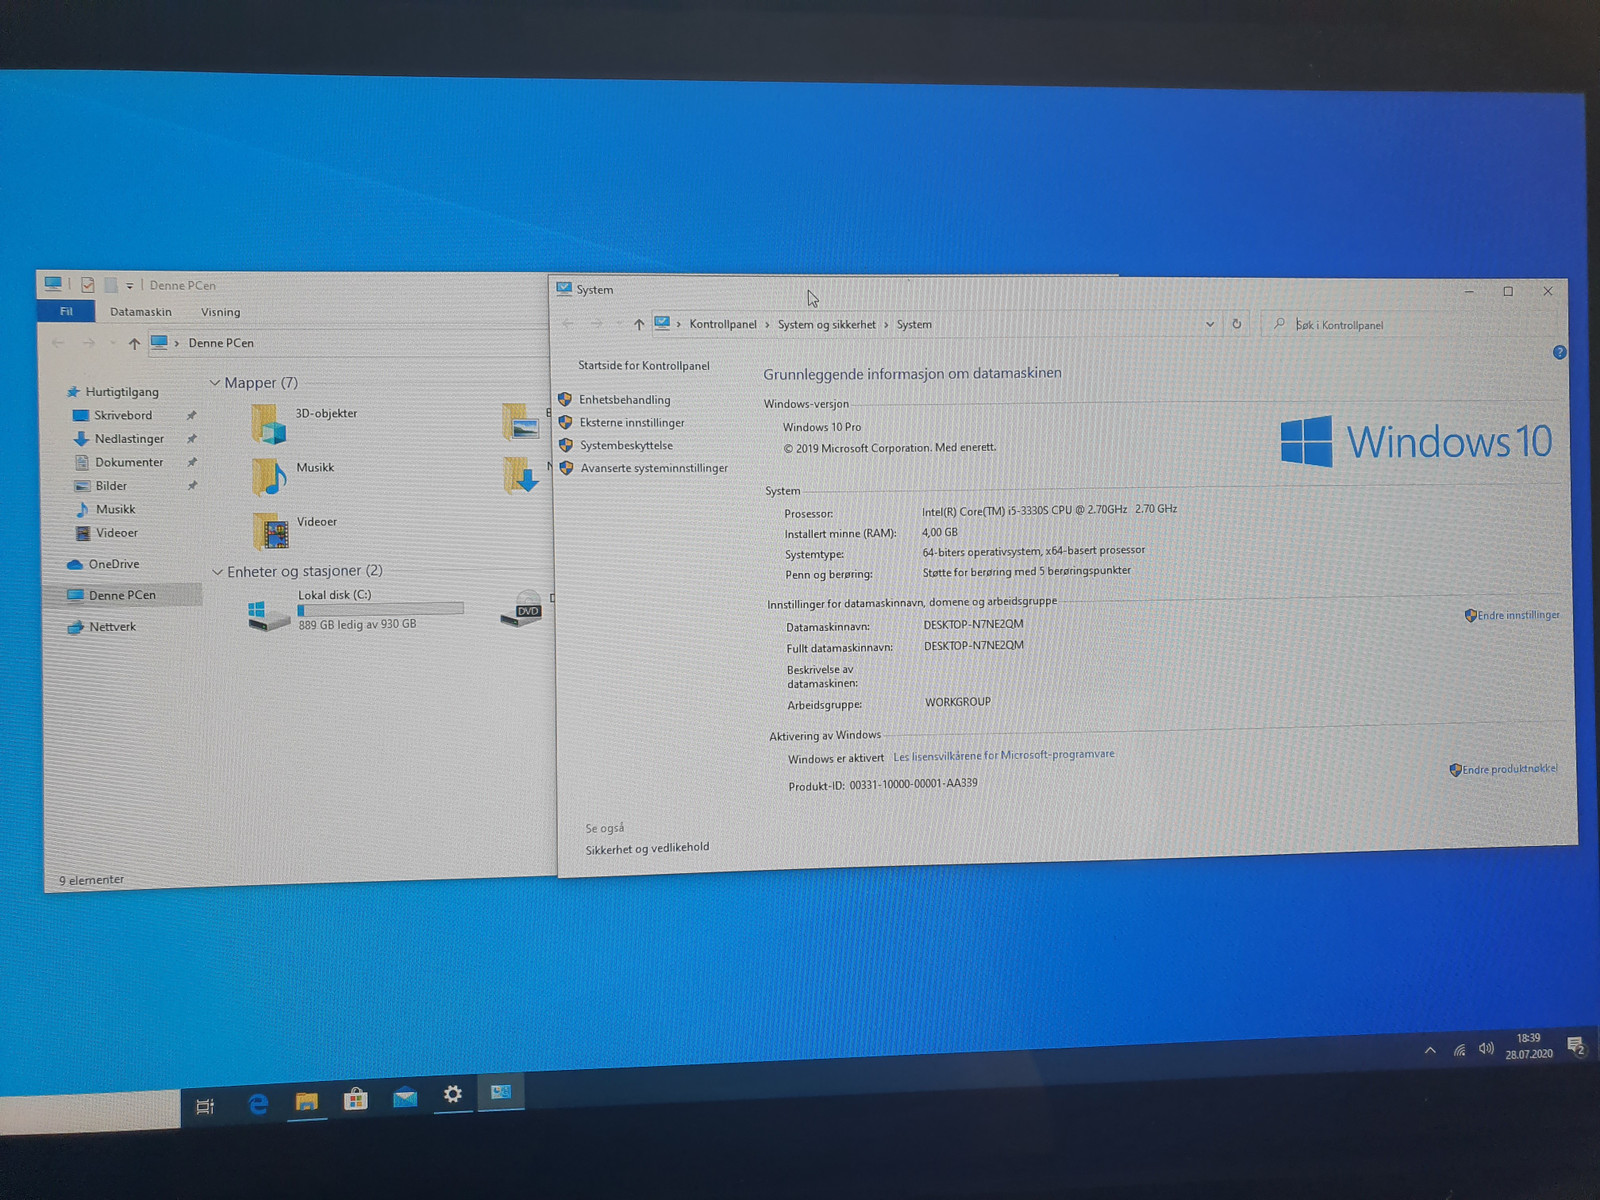Show hidden tray icons chevron
The width and height of the screenshot is (1600, 1200).
(x=1430, y=1050)
